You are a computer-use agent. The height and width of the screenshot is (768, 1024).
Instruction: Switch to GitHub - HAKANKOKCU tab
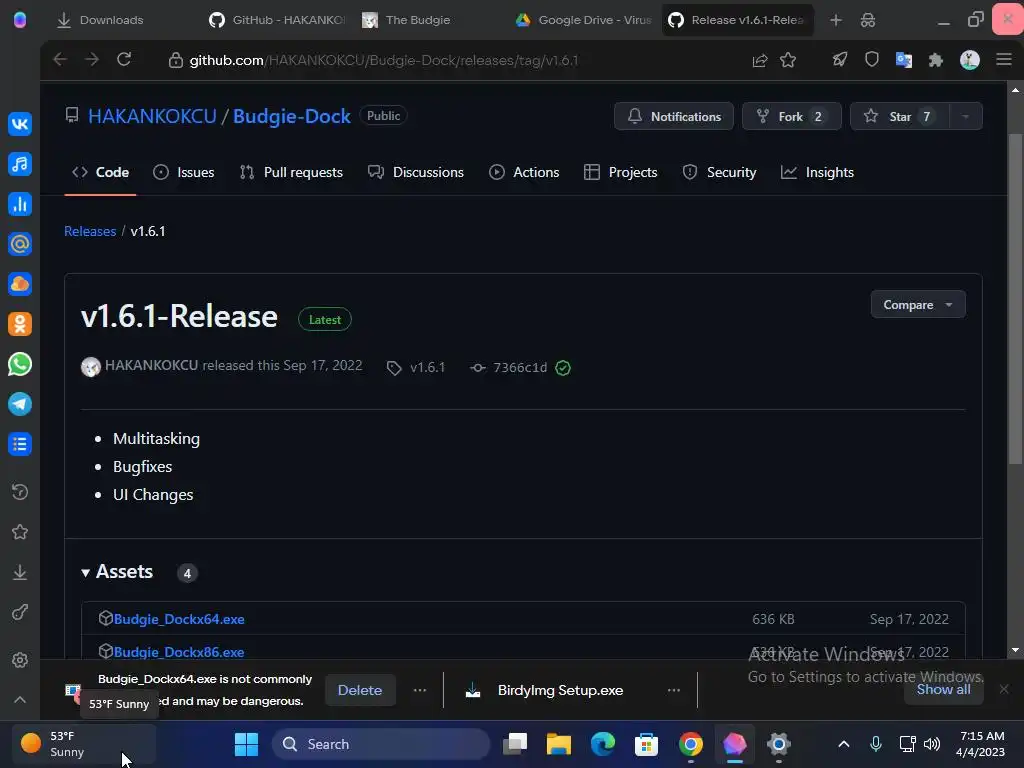coord(276,20)
